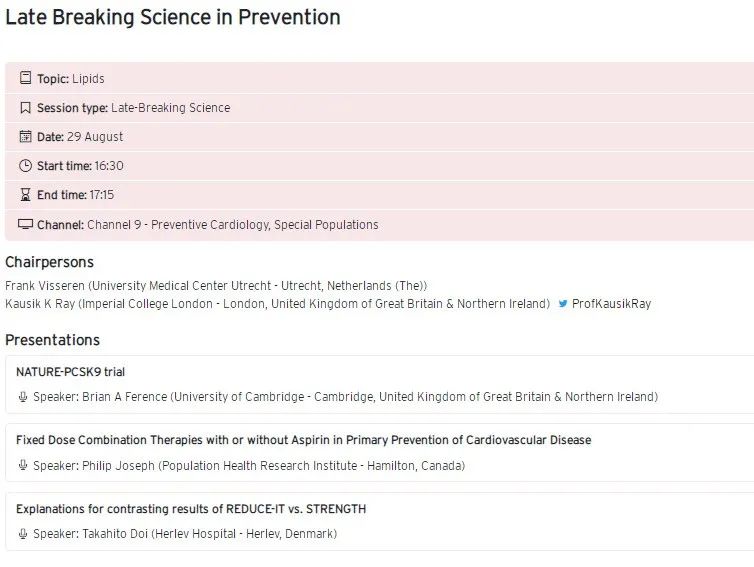Click the Late Breaking Science in Prevention heading
The image size is (754, 567).
[173, 18]
